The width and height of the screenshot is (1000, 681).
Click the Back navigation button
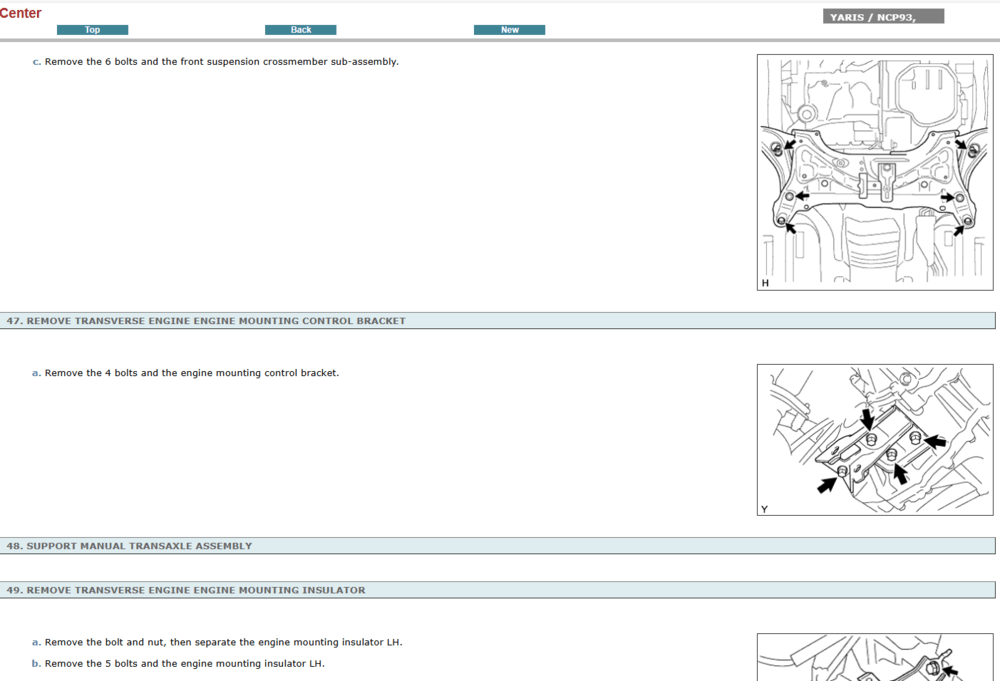coord(300,29)
